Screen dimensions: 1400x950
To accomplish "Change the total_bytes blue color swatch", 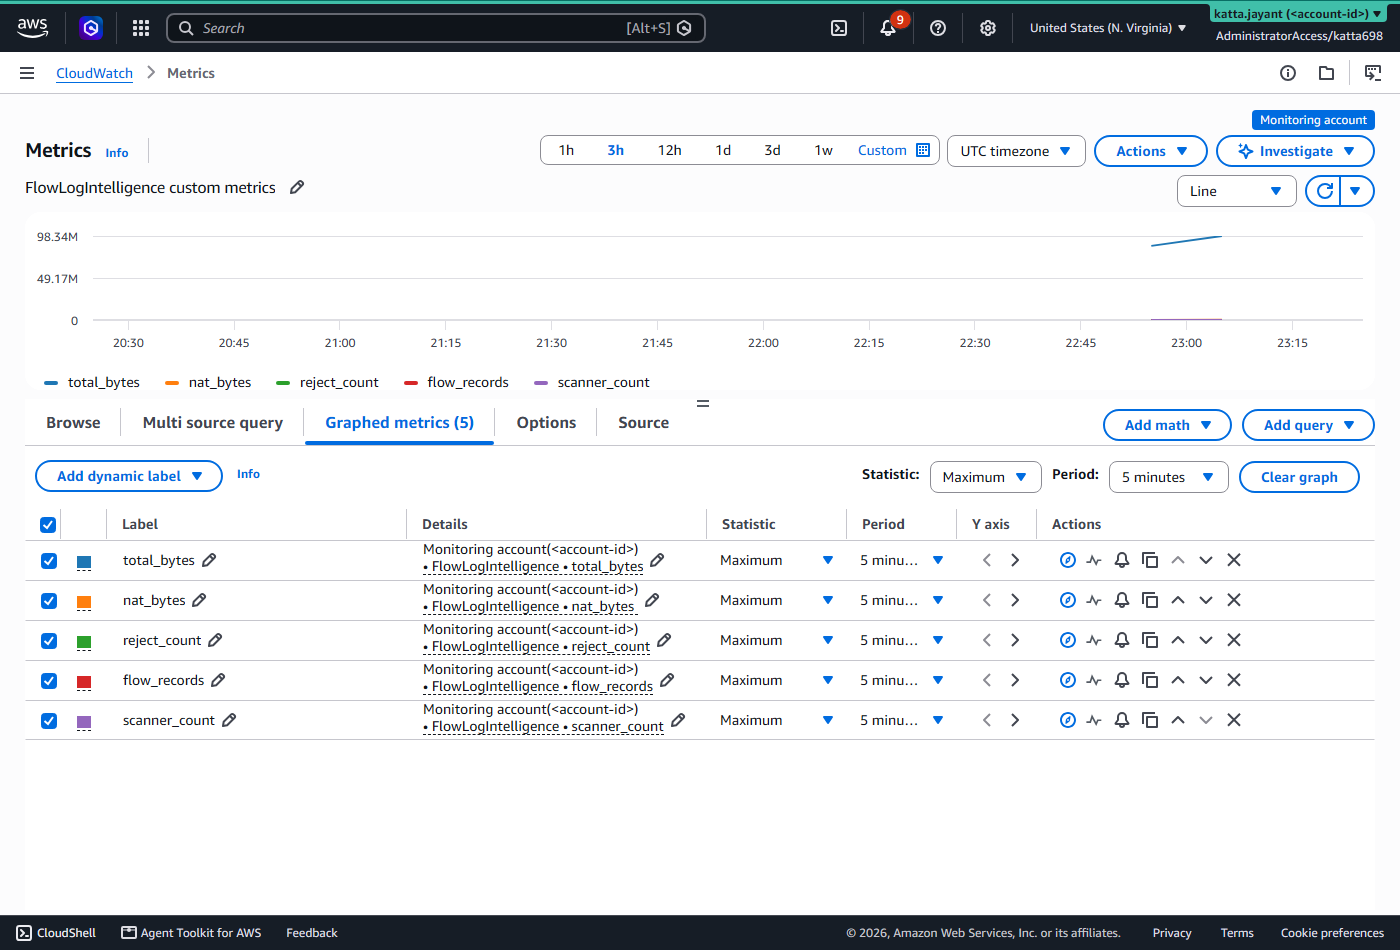I will point(84,562).
